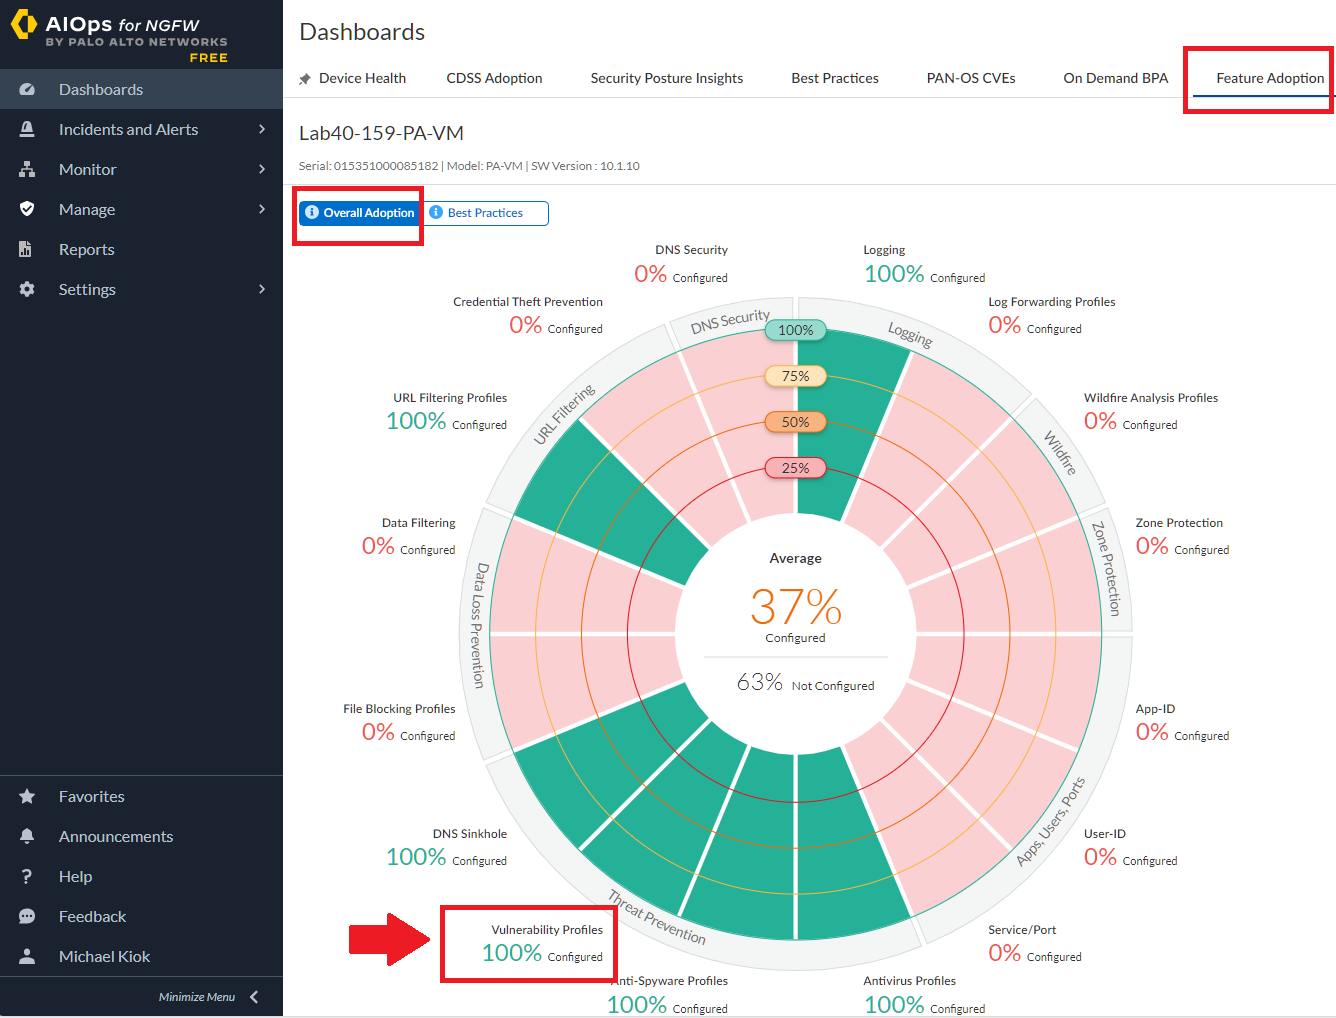Image resolution: width=1336 pixels, height=1018 pixels.
Task: Expand the Monitor submenu chevron
Action: (x=262, y=170)
